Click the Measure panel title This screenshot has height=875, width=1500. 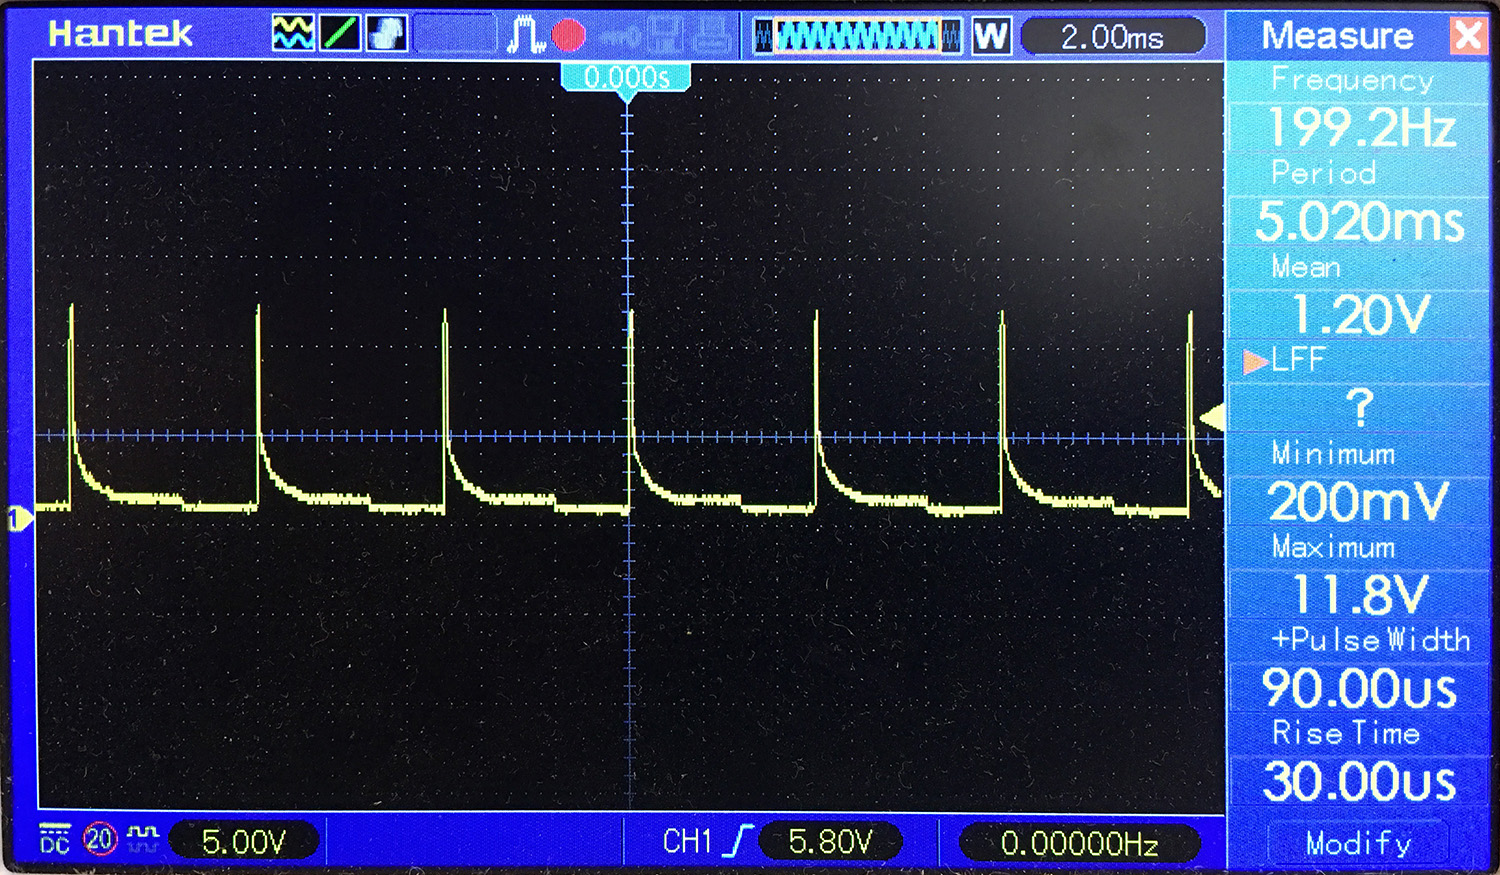[x=1337, y=36]
